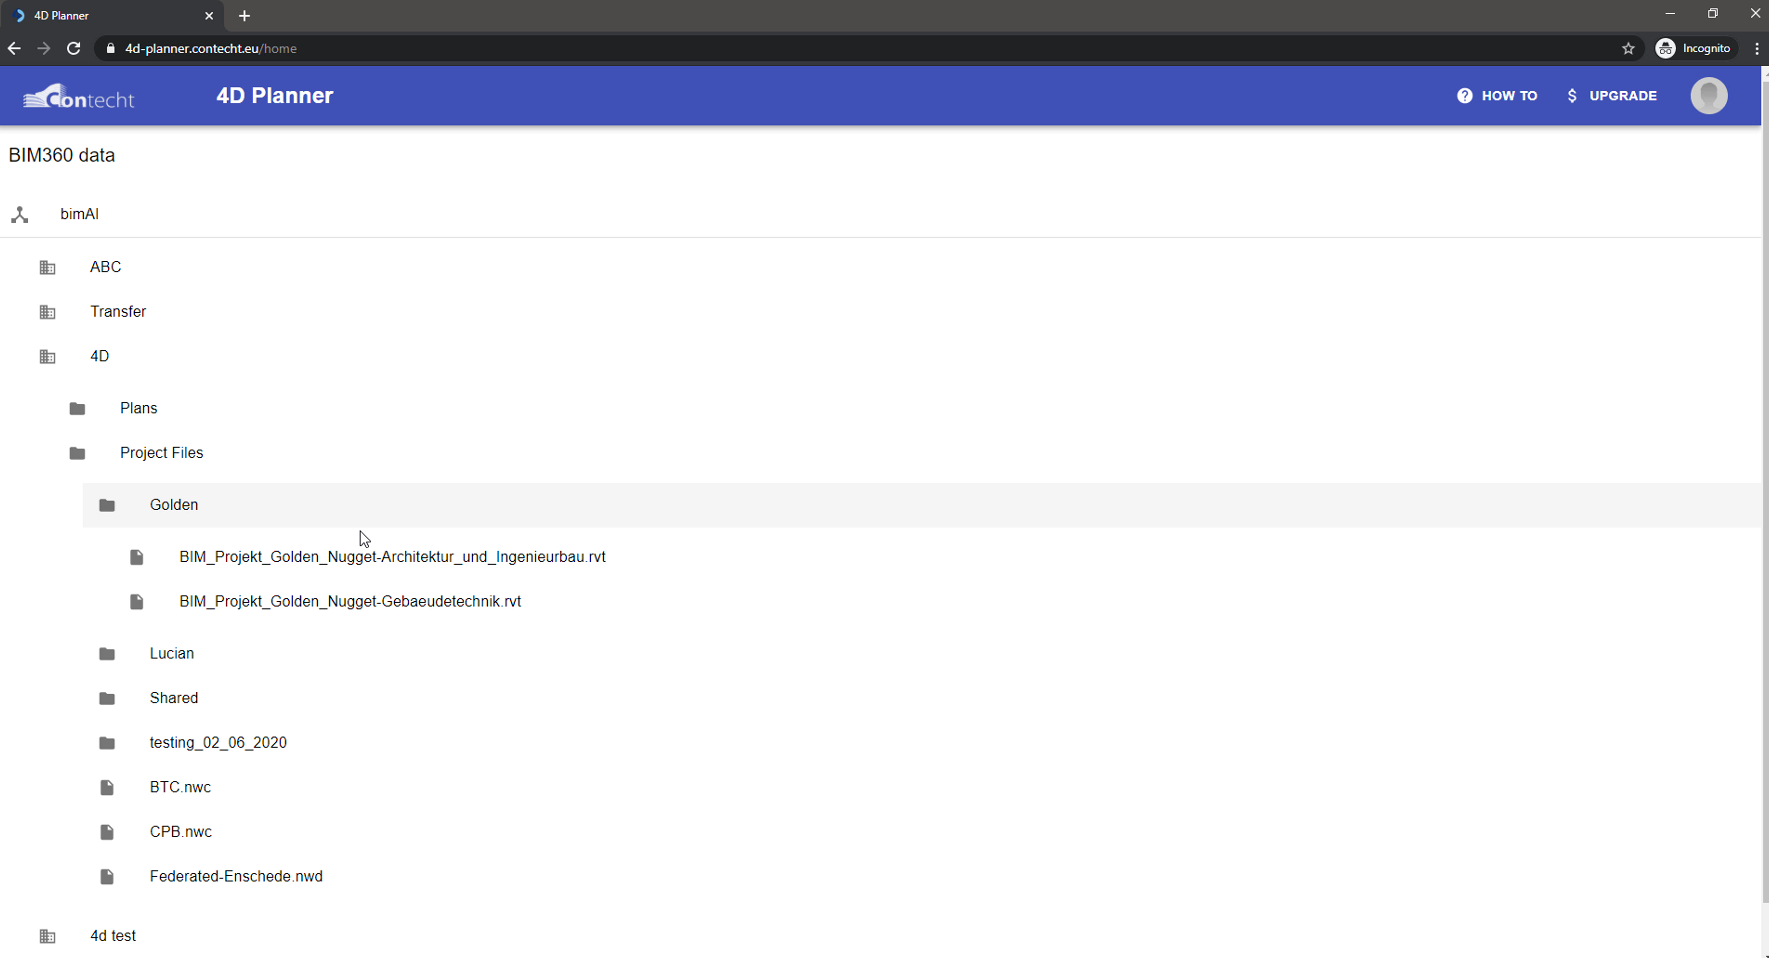Click the 4D Planner title in header
1769x958 pixels.
[x=275, y=96]
